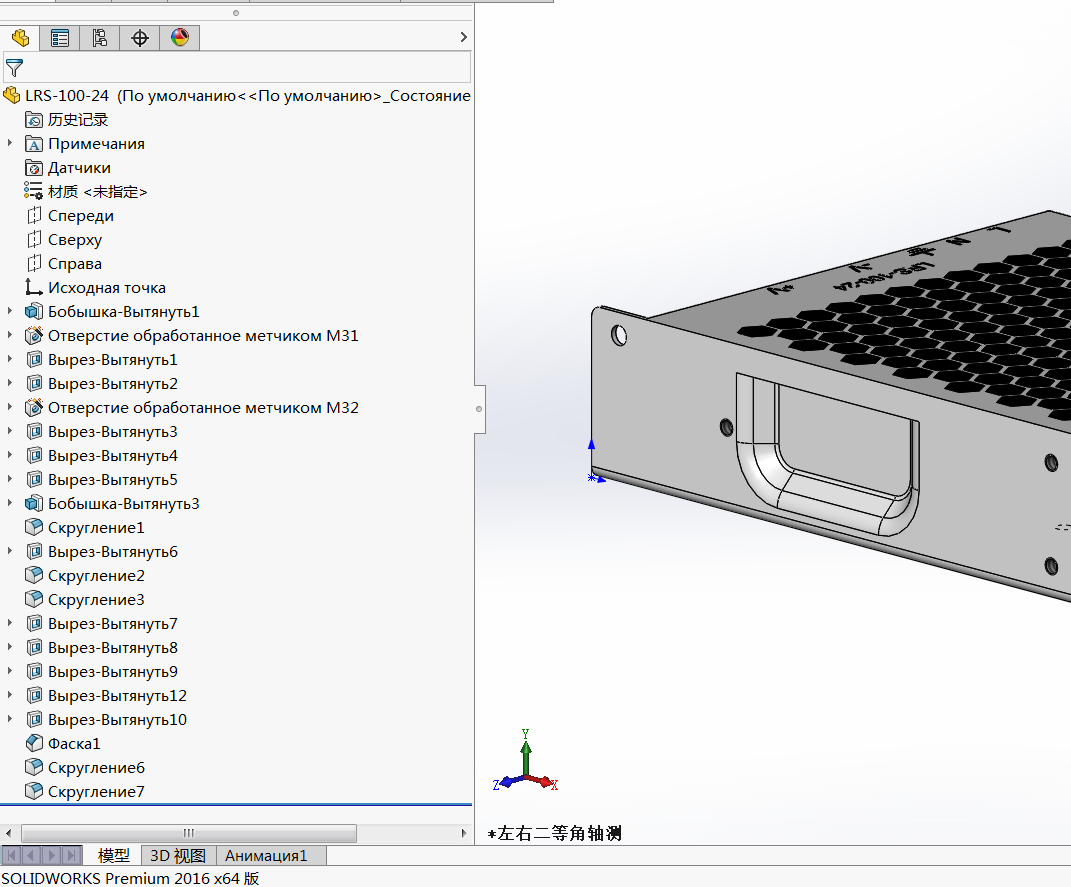
Task: Expand the Бобышка-Вытянуть1 feature node
Action: coord(10,312)
